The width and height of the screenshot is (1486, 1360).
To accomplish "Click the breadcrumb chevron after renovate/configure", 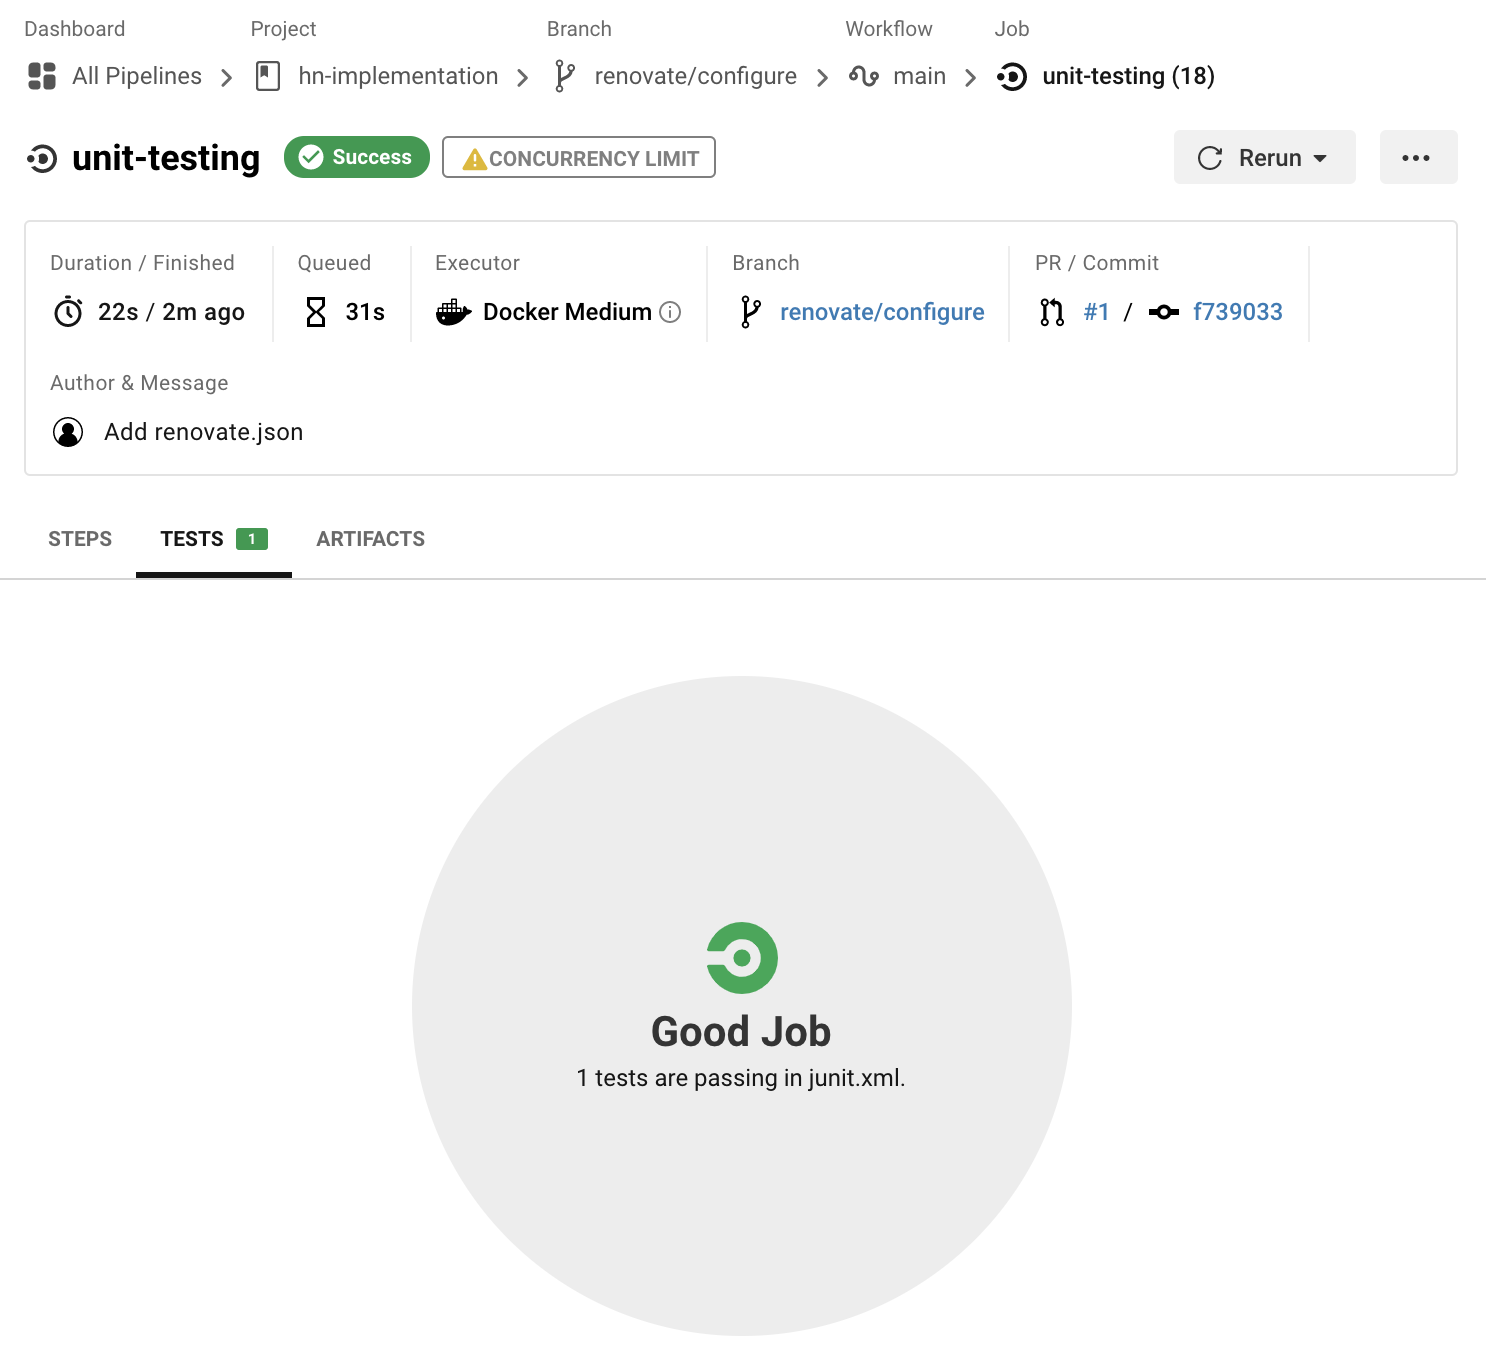I will tap(822, 78).
